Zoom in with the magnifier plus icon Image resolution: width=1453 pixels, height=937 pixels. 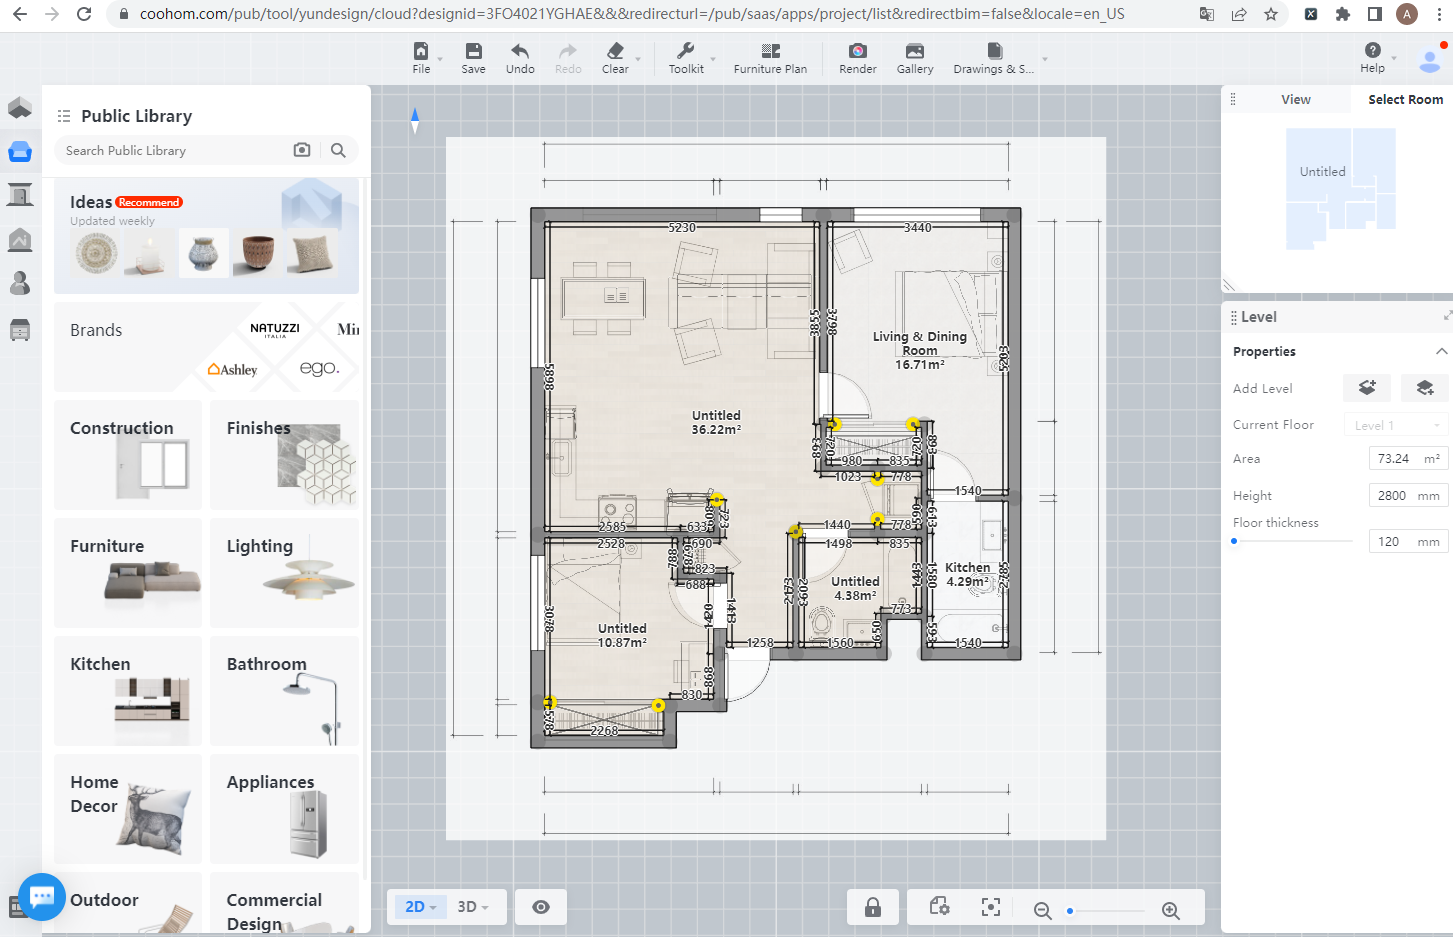(x=1171, y=910)
